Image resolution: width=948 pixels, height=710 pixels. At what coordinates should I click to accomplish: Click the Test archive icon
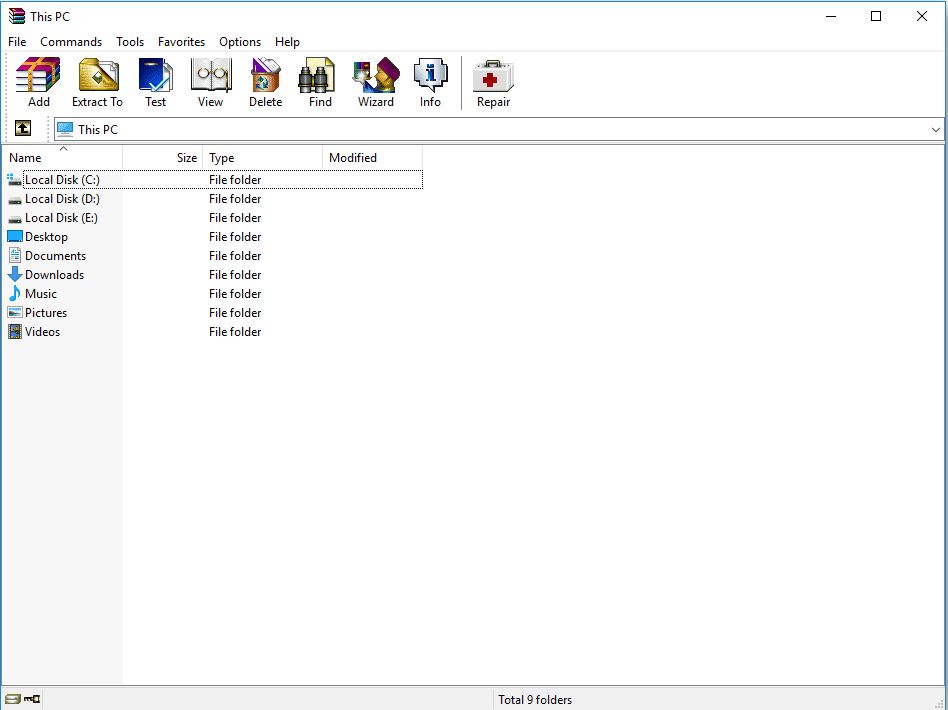[156, 82]
